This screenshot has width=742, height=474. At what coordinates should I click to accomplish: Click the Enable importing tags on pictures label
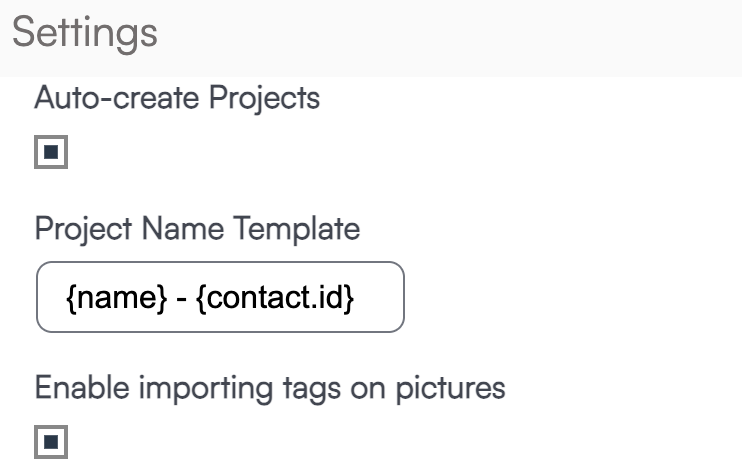[270, 387]
